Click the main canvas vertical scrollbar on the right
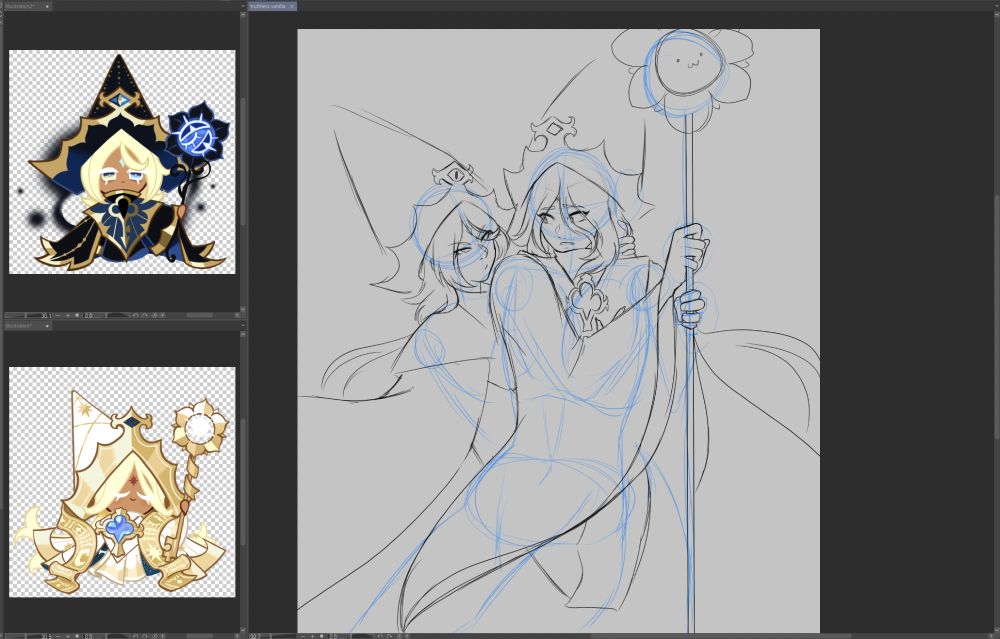1000x639 pixels. tap(996, 319)
